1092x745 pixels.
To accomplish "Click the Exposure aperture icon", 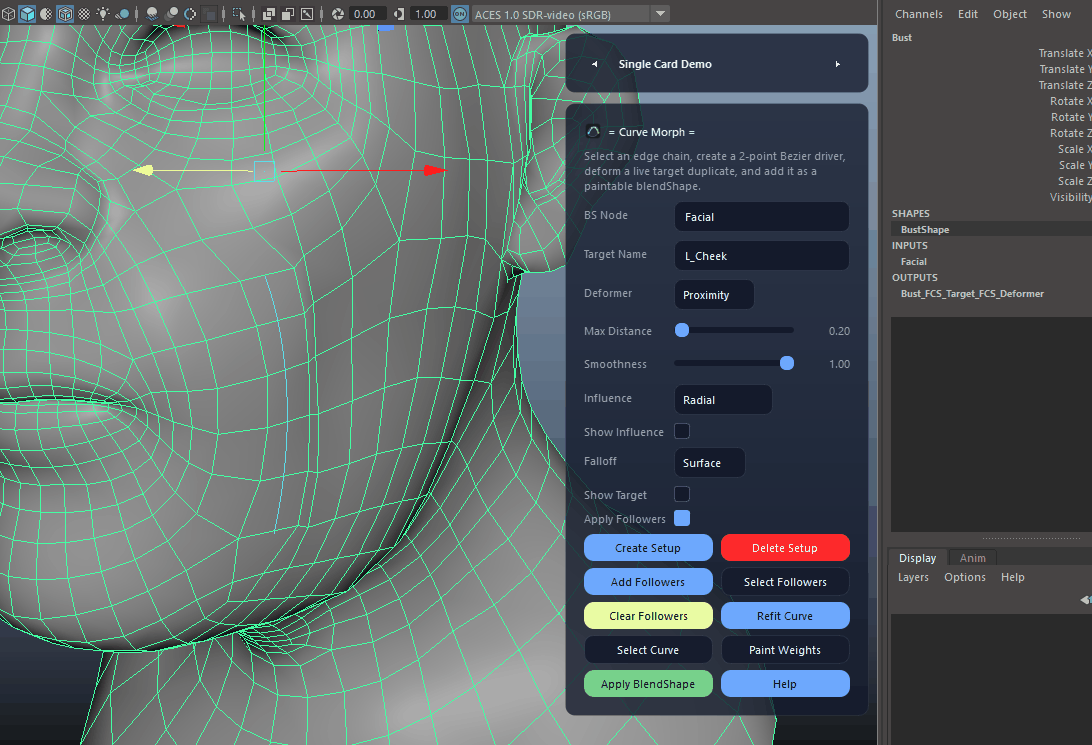I will (x=338, y=14).
